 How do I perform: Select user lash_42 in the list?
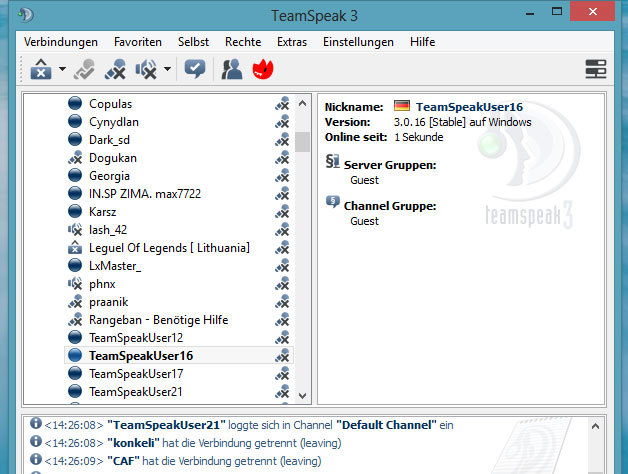click(108, 230)
